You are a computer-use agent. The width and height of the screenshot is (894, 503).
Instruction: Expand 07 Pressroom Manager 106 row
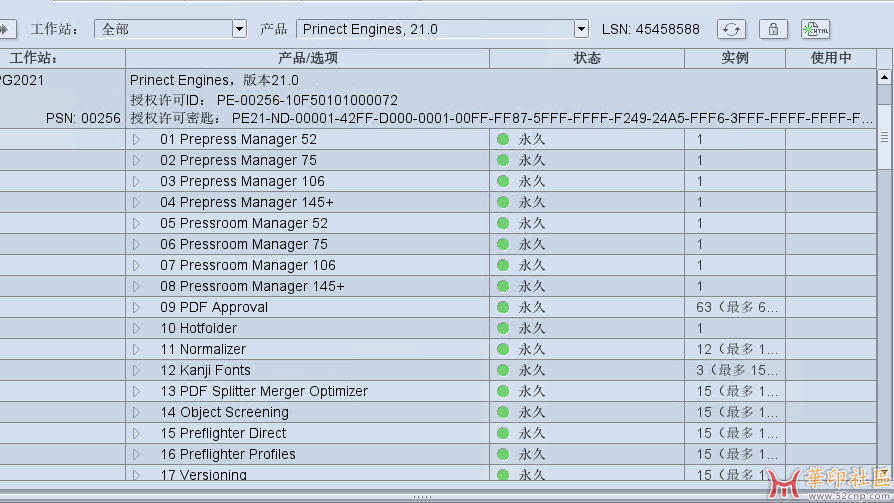[x=136, y=265]
